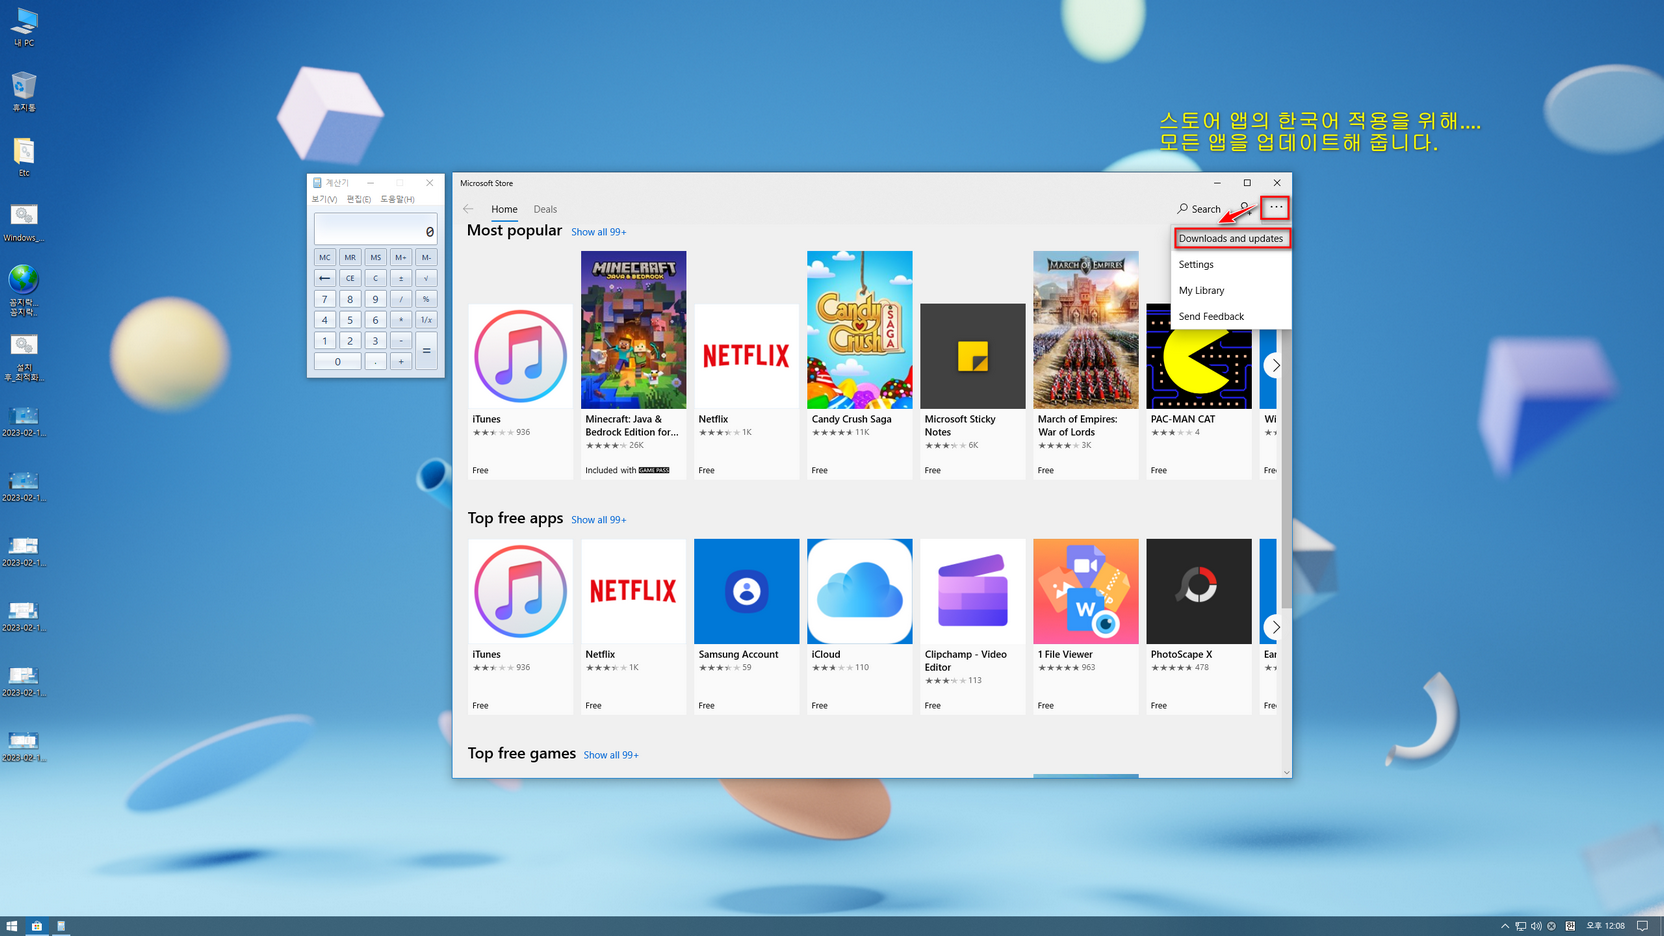Open iTunes tile under Most popular
1664x936 pixels.
pos(520,391)
